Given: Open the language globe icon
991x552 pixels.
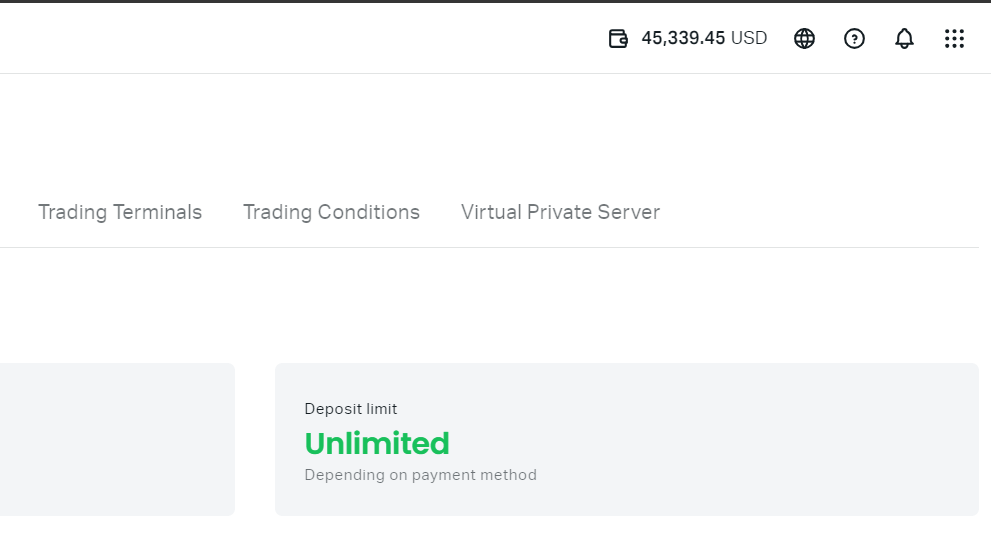Looking at the screenshot, I should pyautogui.click(x=804, y=39).
